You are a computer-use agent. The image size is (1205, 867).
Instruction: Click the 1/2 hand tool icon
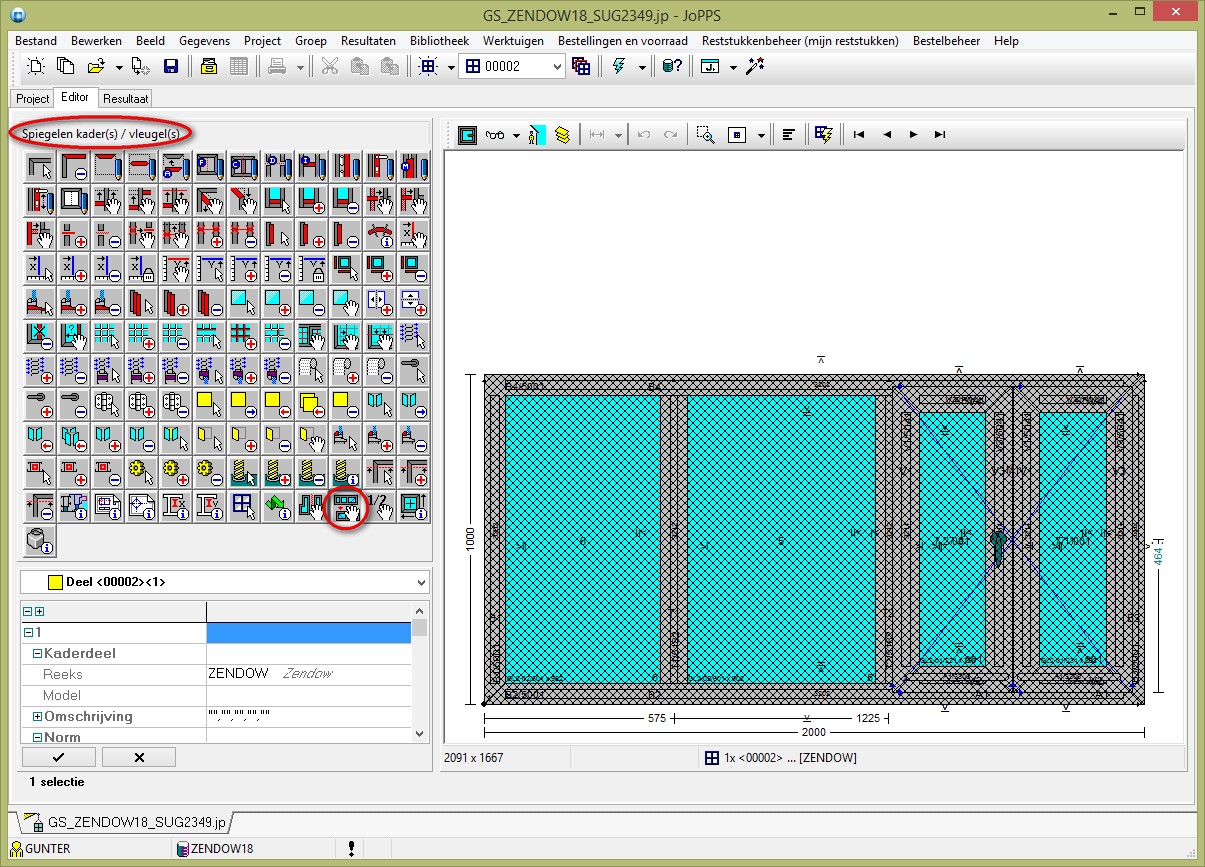point(380,506)
